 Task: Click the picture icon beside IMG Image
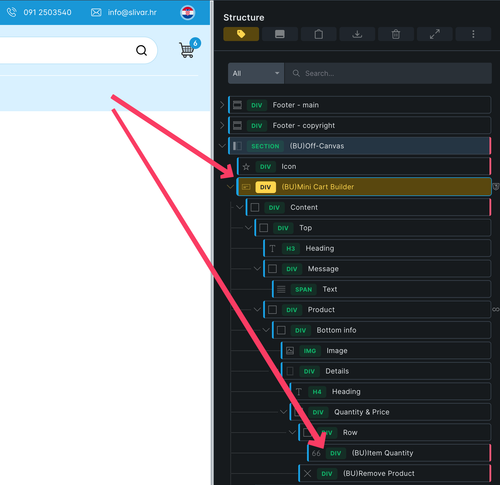[290, 351]
